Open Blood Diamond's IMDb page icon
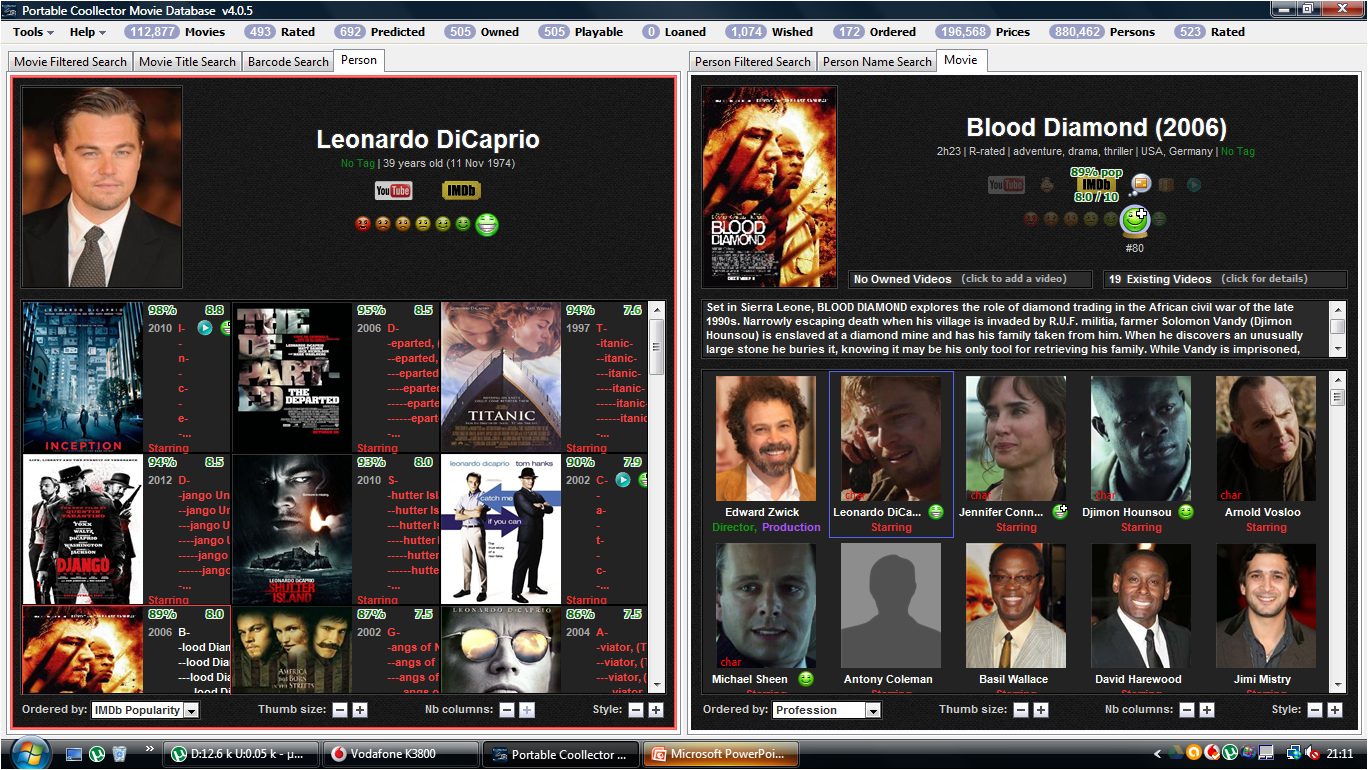This screenshot has height=770, width=1368. pos(1097,184)
